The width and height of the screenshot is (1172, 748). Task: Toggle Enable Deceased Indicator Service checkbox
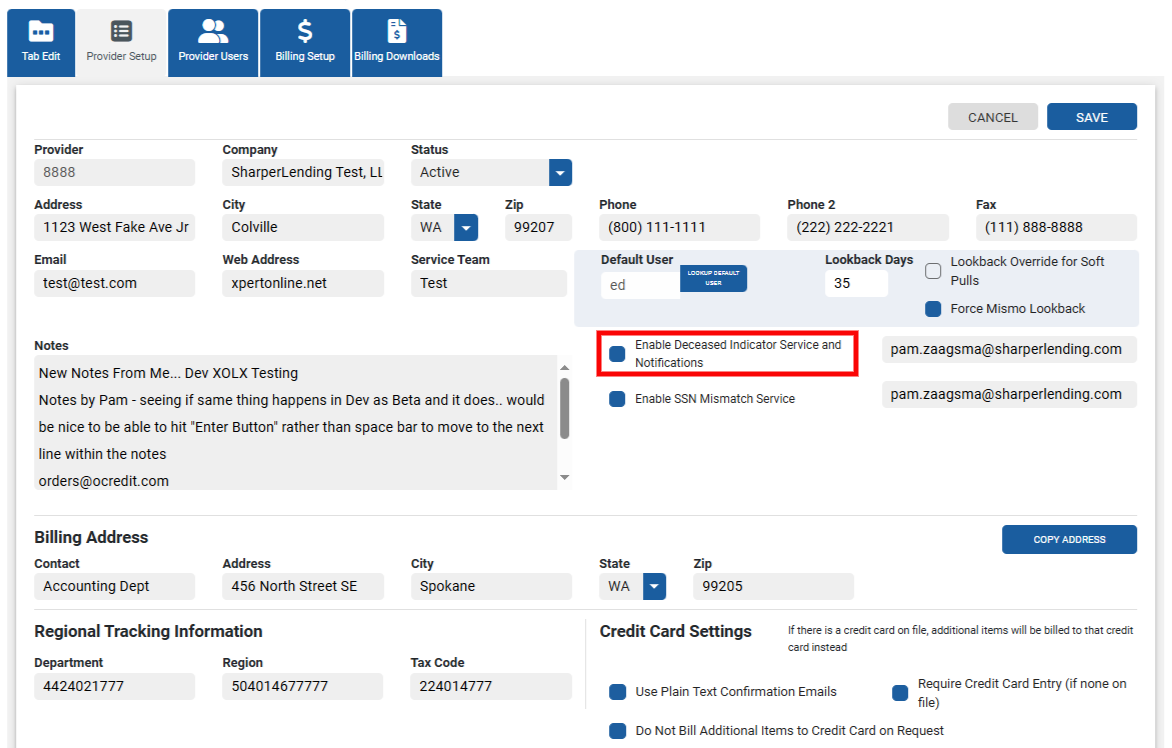click(x=617, y=353)
